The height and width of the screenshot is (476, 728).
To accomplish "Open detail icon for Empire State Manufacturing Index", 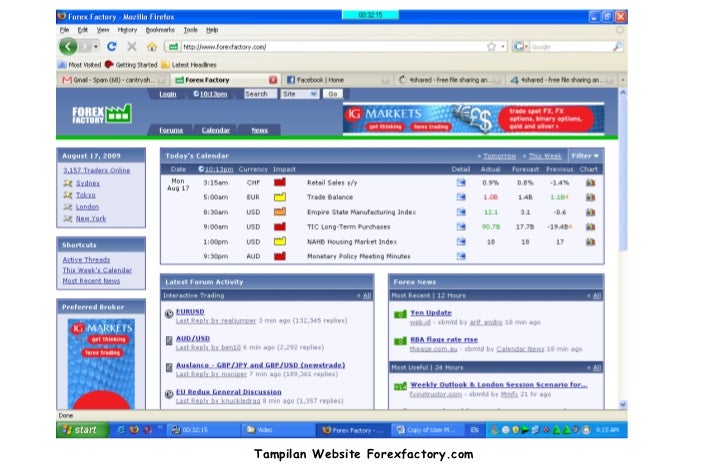I will [461, 212].
